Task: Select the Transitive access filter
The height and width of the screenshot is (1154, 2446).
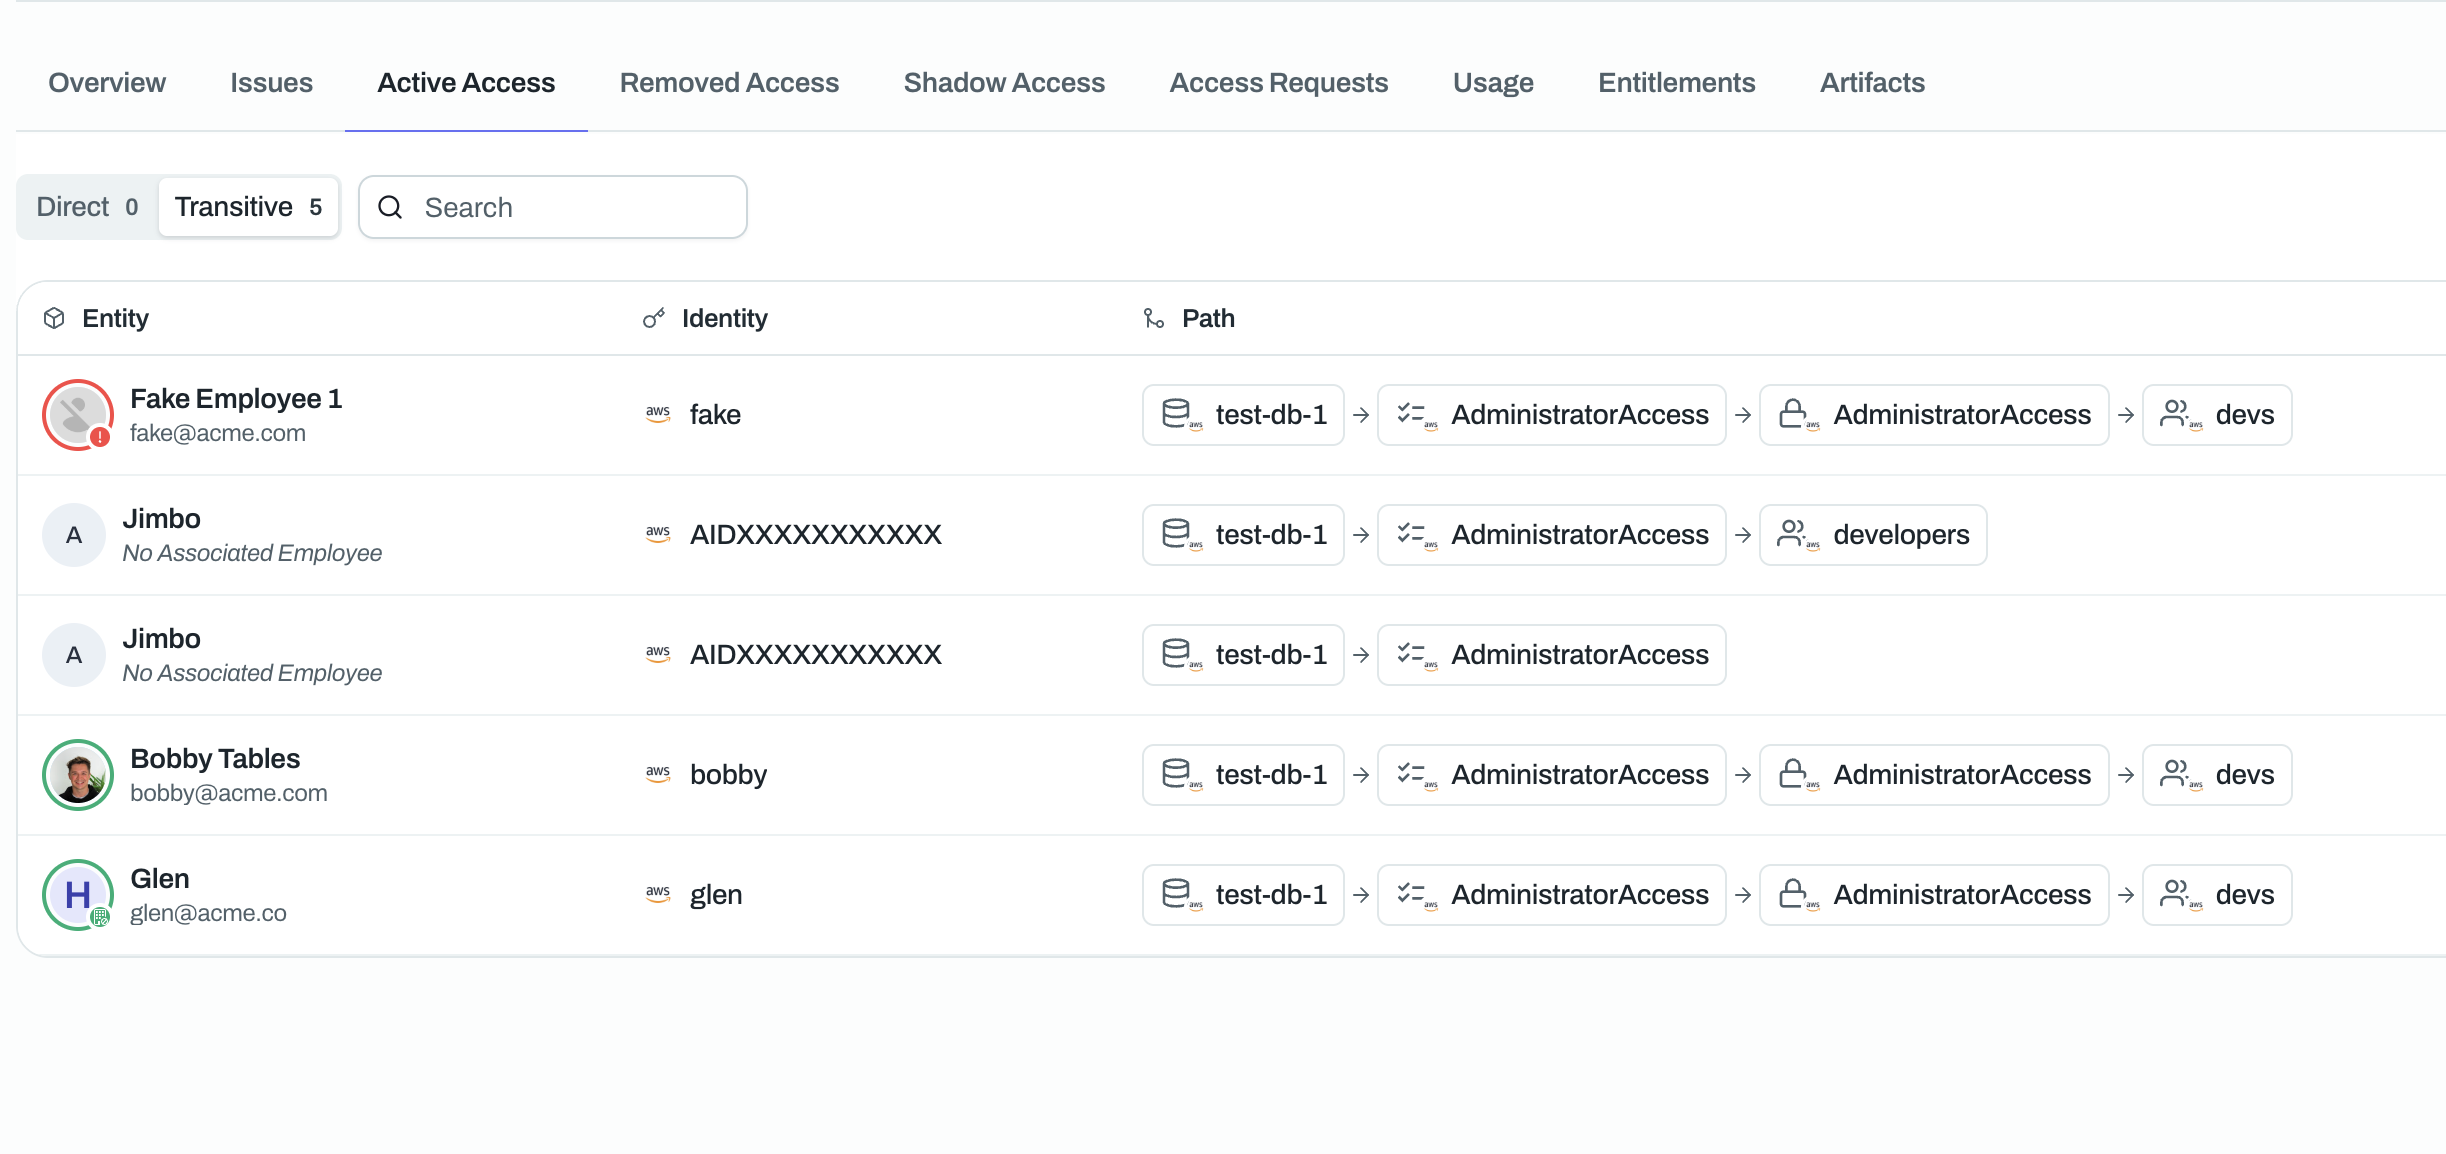Action: pyautogui.click(x=248, y=207)
